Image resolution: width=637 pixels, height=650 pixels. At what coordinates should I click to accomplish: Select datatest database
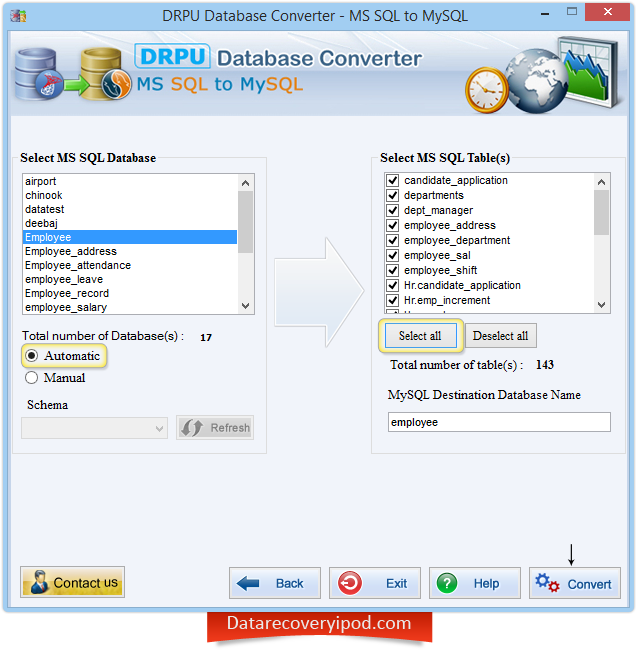tap(130, 209)
